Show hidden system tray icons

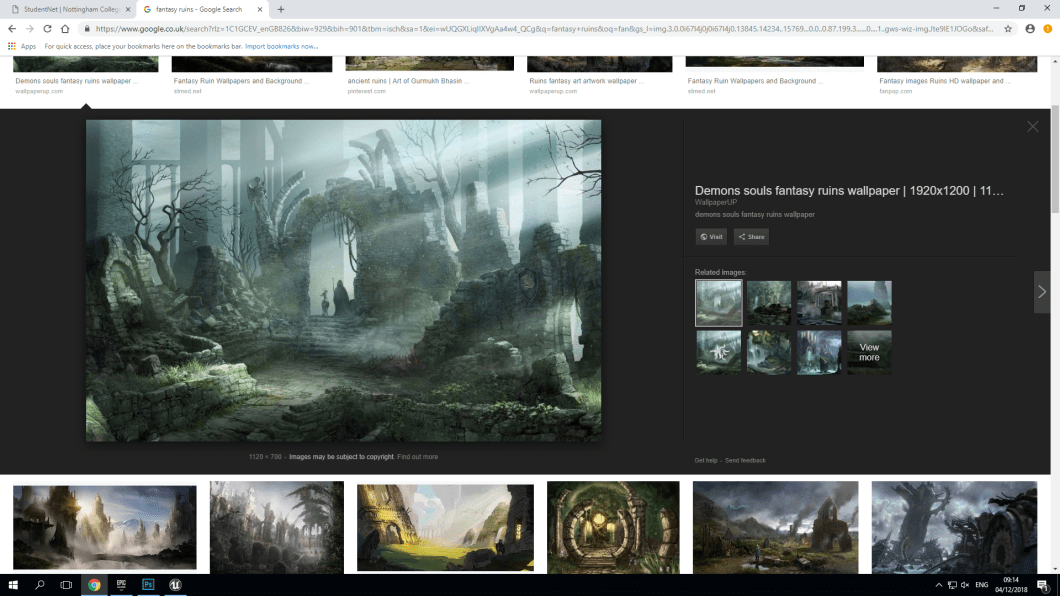938,585
